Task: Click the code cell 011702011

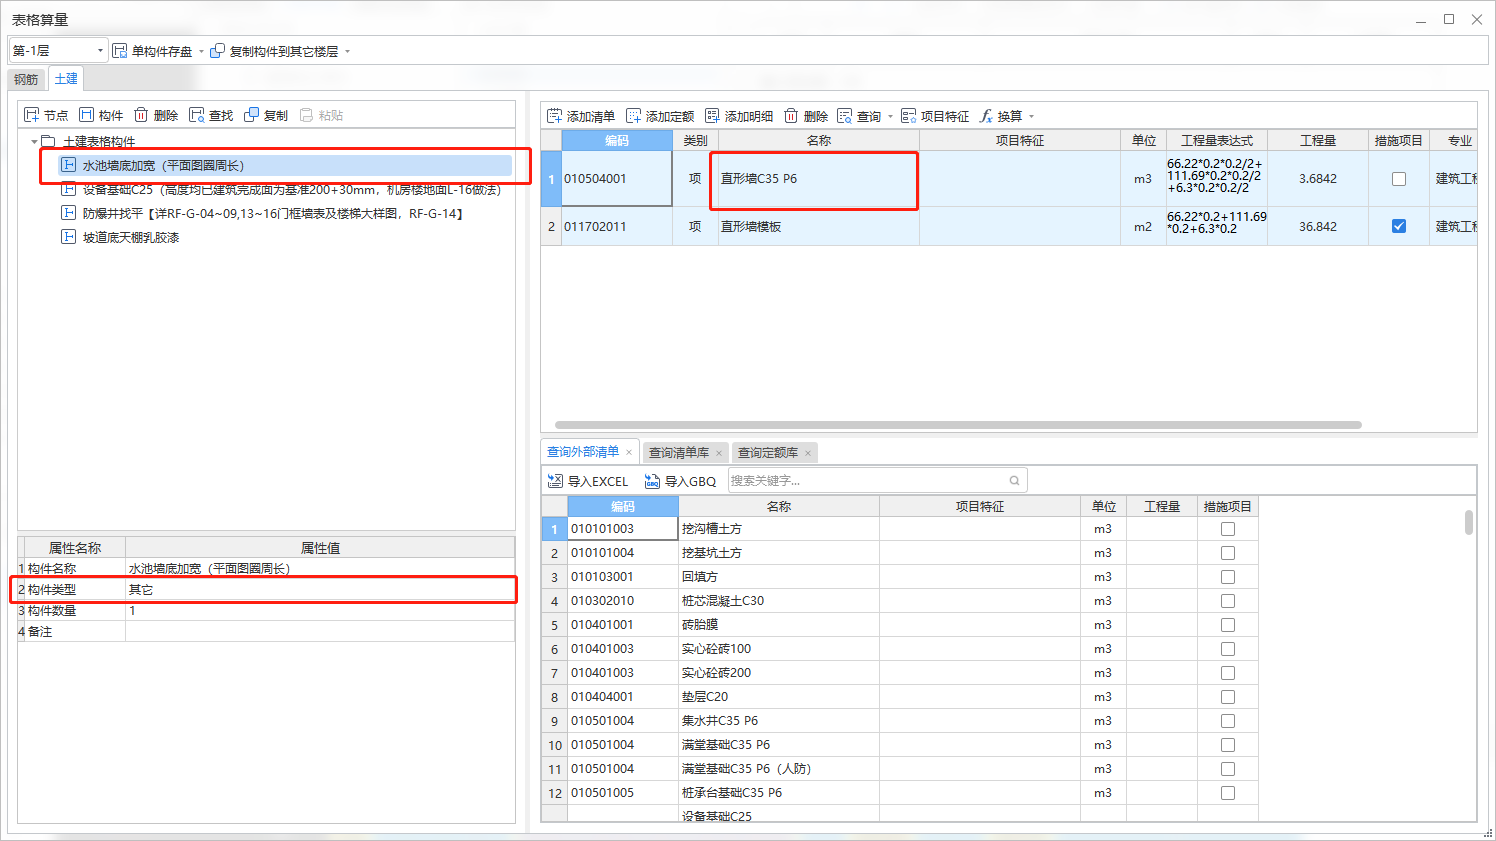Action: tap(617, 226)
